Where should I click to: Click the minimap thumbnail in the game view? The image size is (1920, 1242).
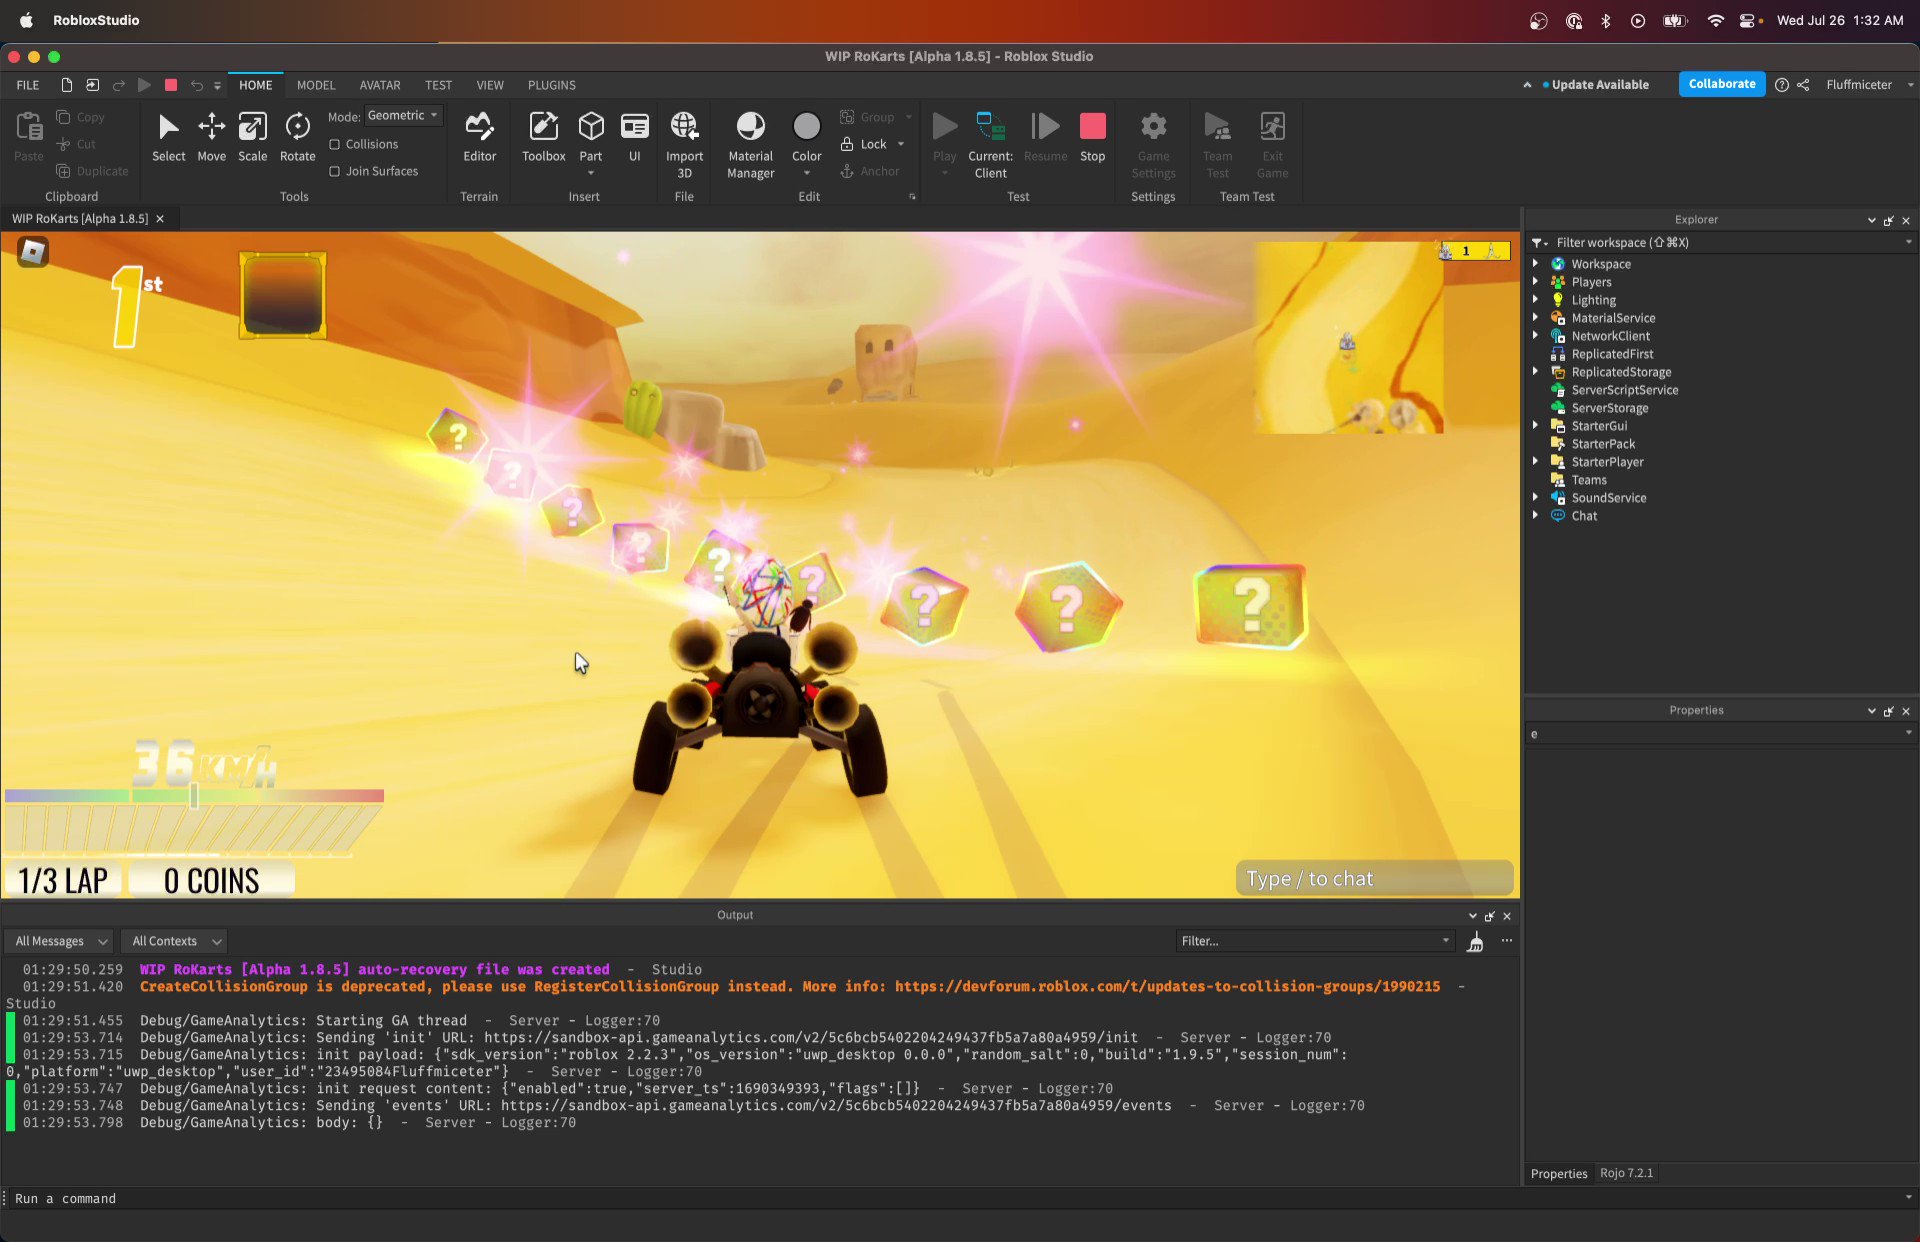click(1349, 337)
